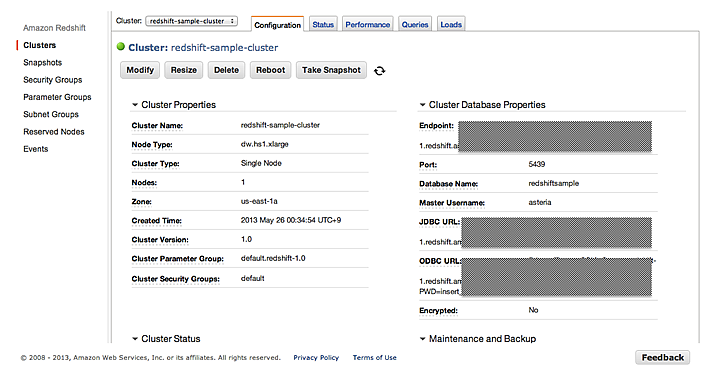Click the port value 5439
This screenshot has height=369, width=710.
point(537,164)
